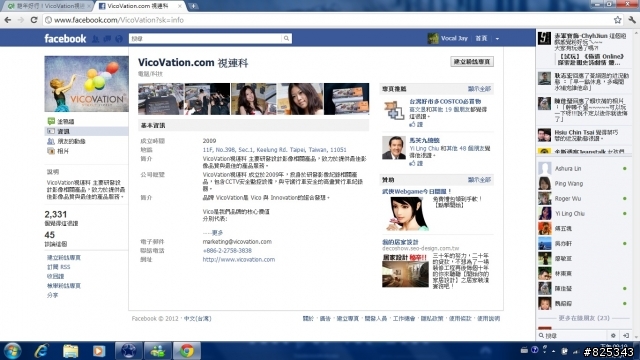Click the +886-2-2758-3838 phone link
The width and height of the screenshot is (640, 360).
click(227, 251)
